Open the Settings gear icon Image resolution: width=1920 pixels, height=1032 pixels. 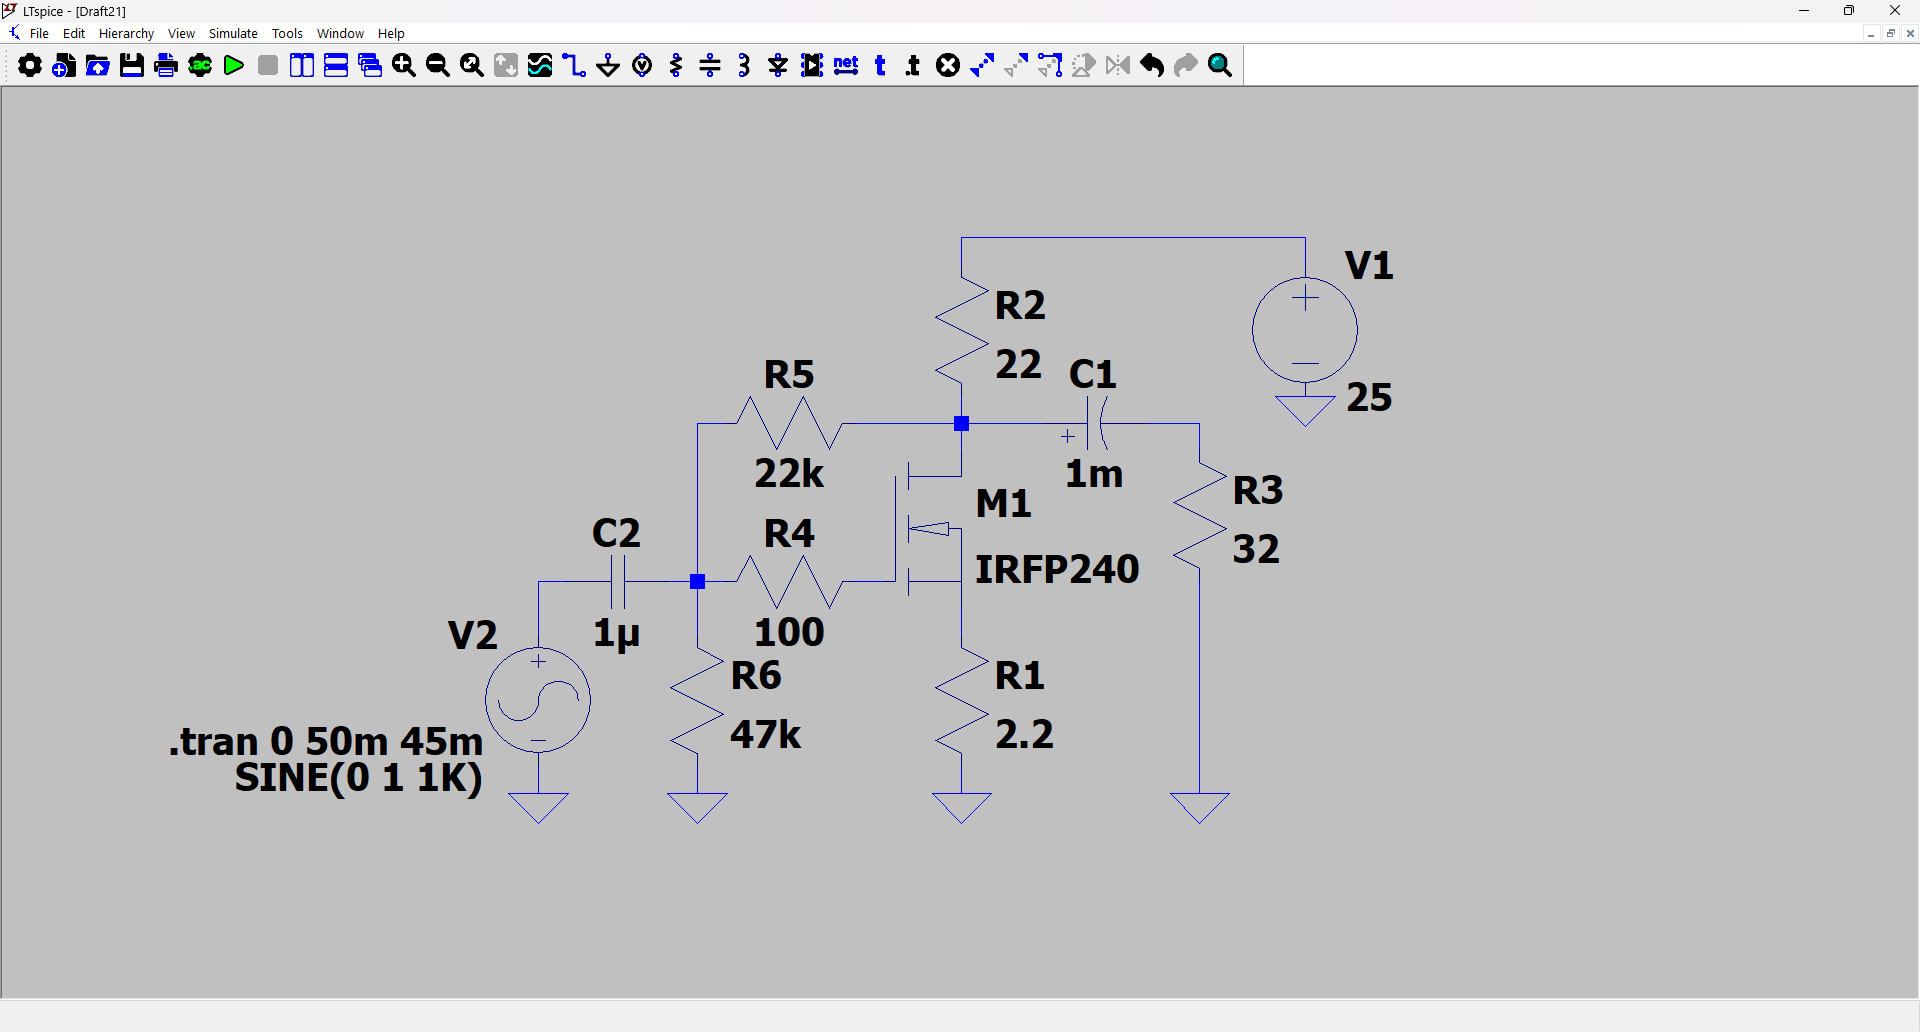pyautogui.click(x=30, y=66)
